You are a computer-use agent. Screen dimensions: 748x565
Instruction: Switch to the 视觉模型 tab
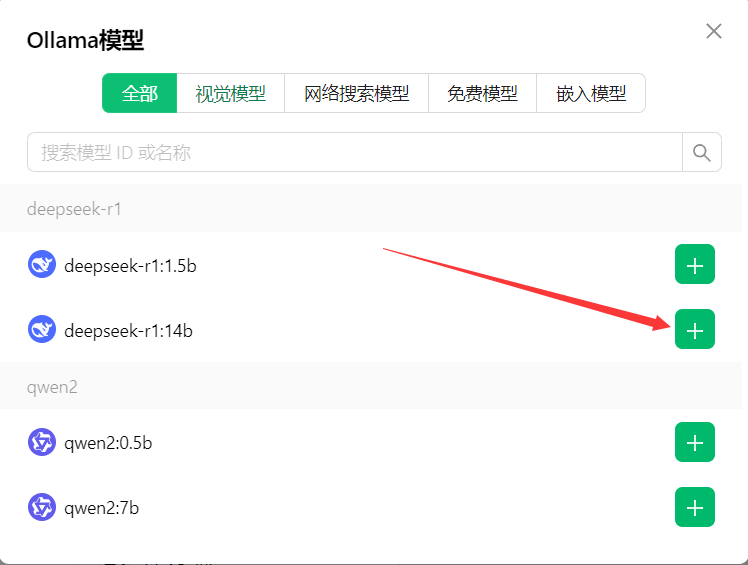tap(230, 93)
